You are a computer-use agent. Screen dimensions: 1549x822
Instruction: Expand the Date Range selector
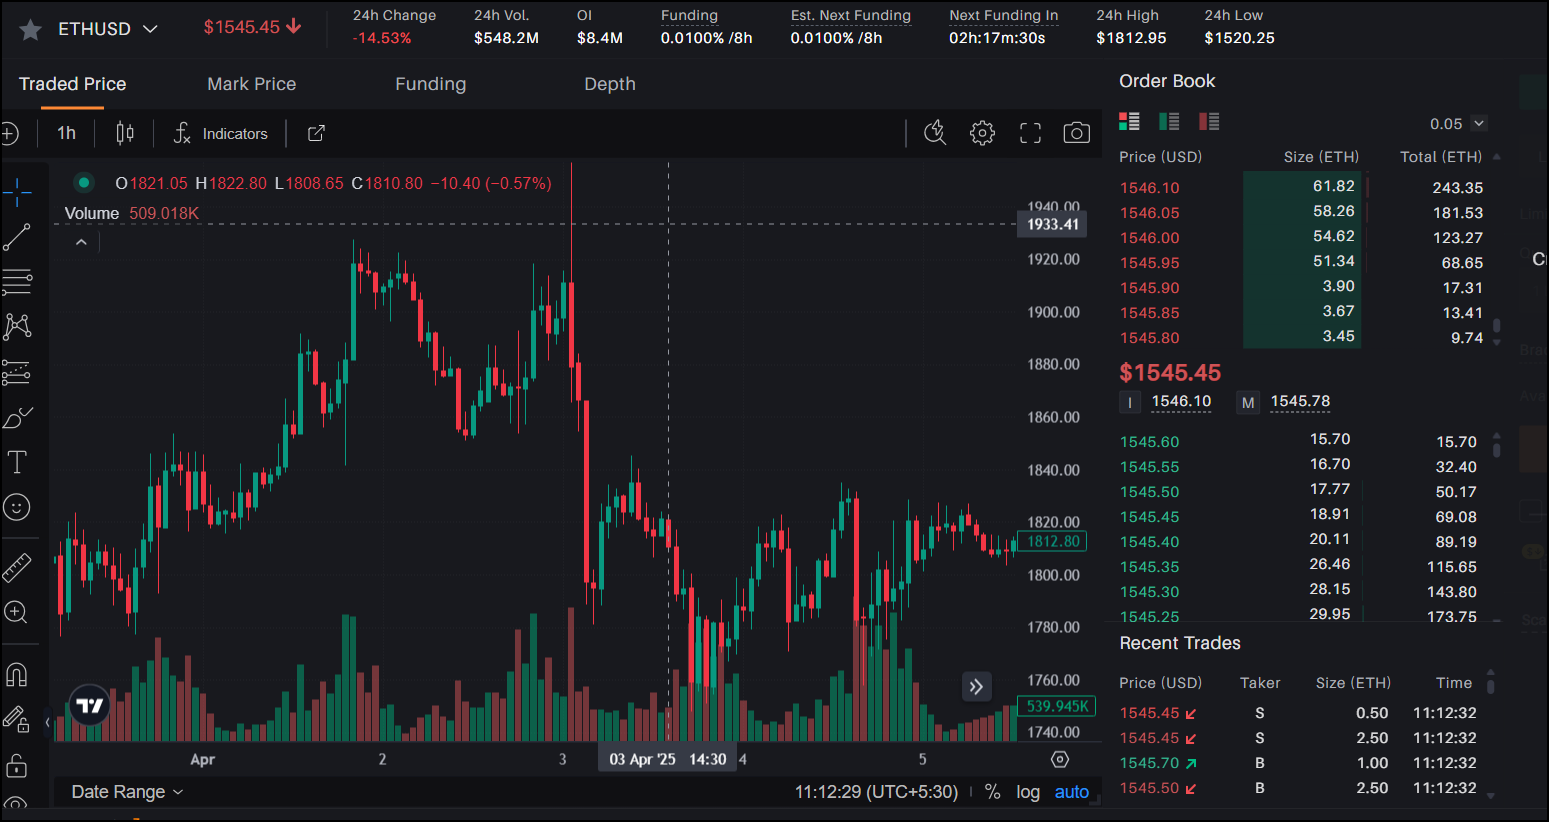[127, 791]
